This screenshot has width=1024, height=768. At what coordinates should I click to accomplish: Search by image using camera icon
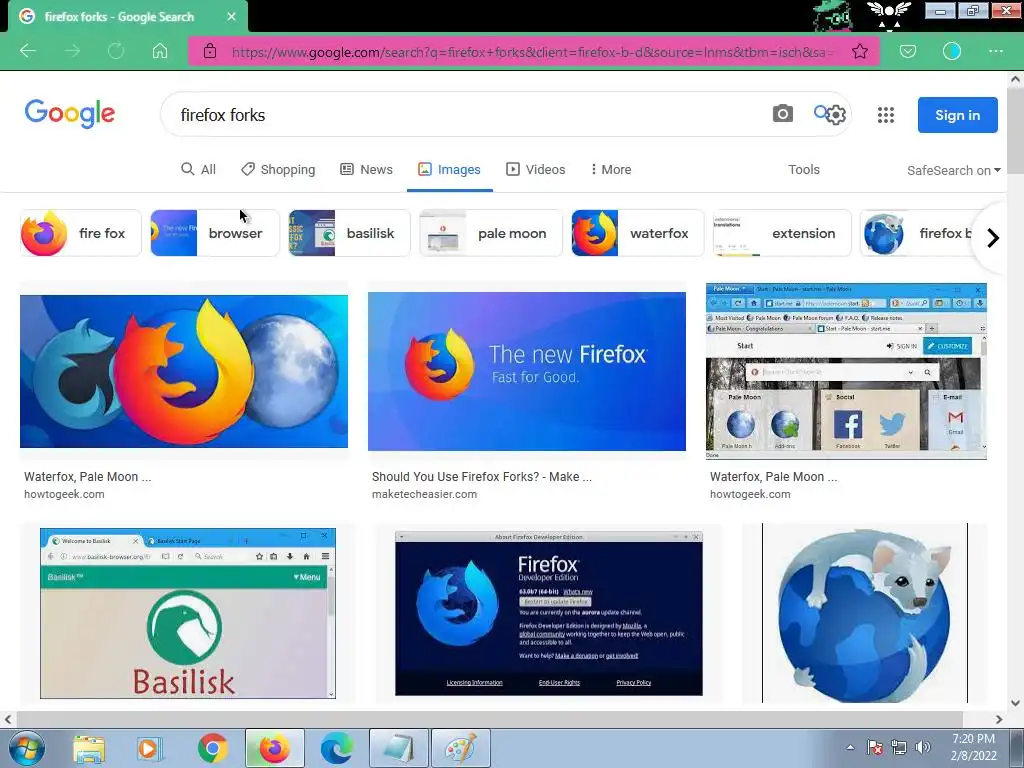782,114
